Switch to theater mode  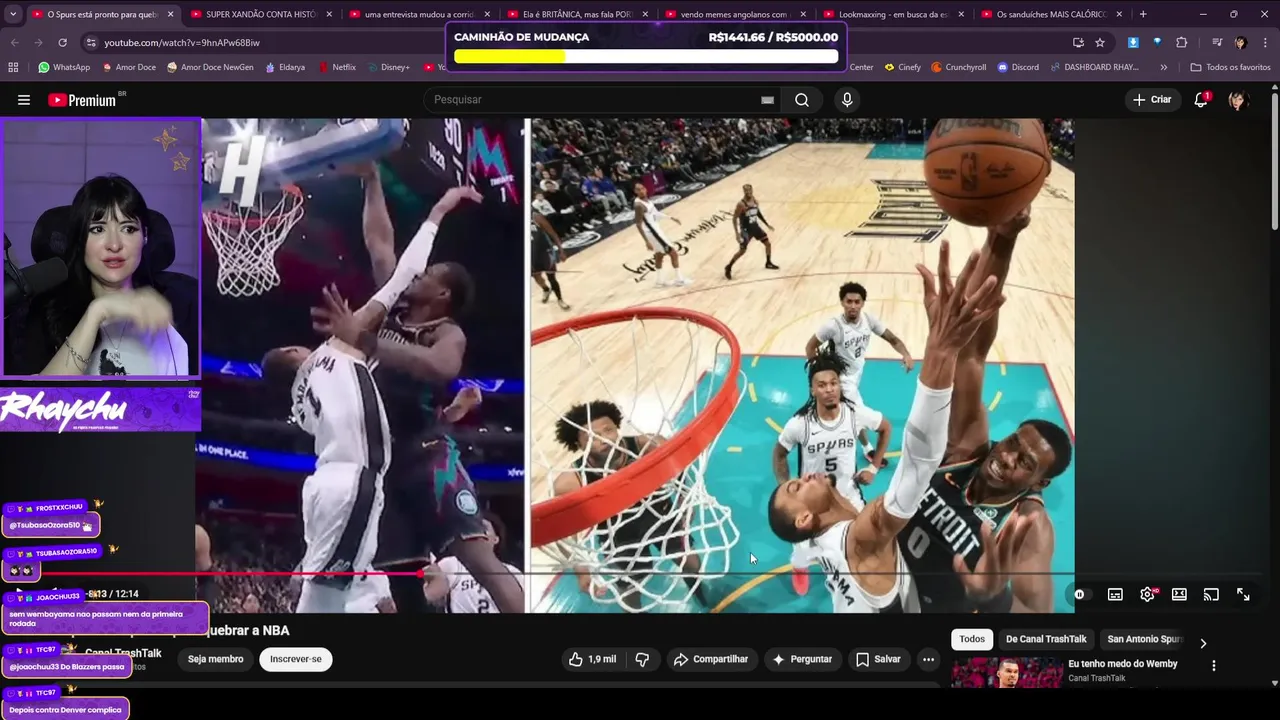click(1179, 594)
